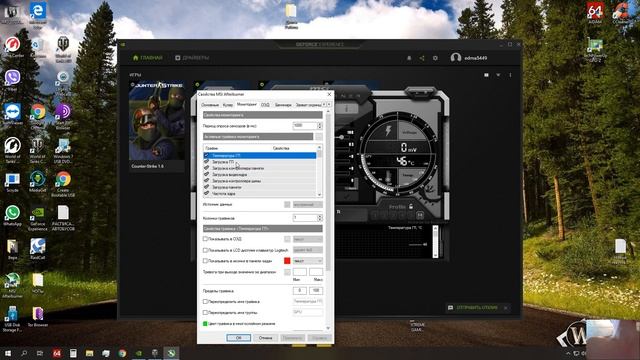Viewport: 640px width, 360px height.
Task: Click the grid view icon in GeForce Experience
Action: (x=486, y=75)
